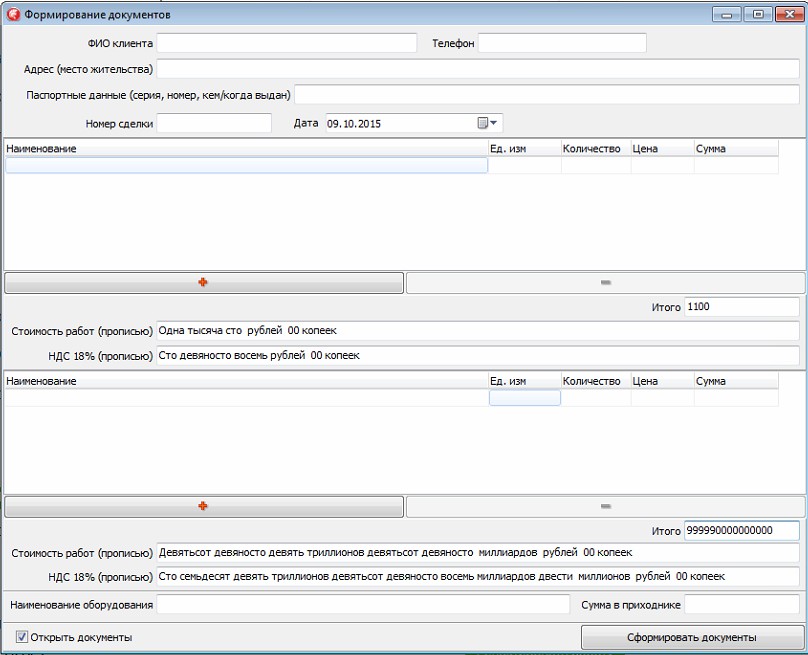Click the Итого field showing 1100
This screenshot has height=655, width=808.
(x=742, y=307)
